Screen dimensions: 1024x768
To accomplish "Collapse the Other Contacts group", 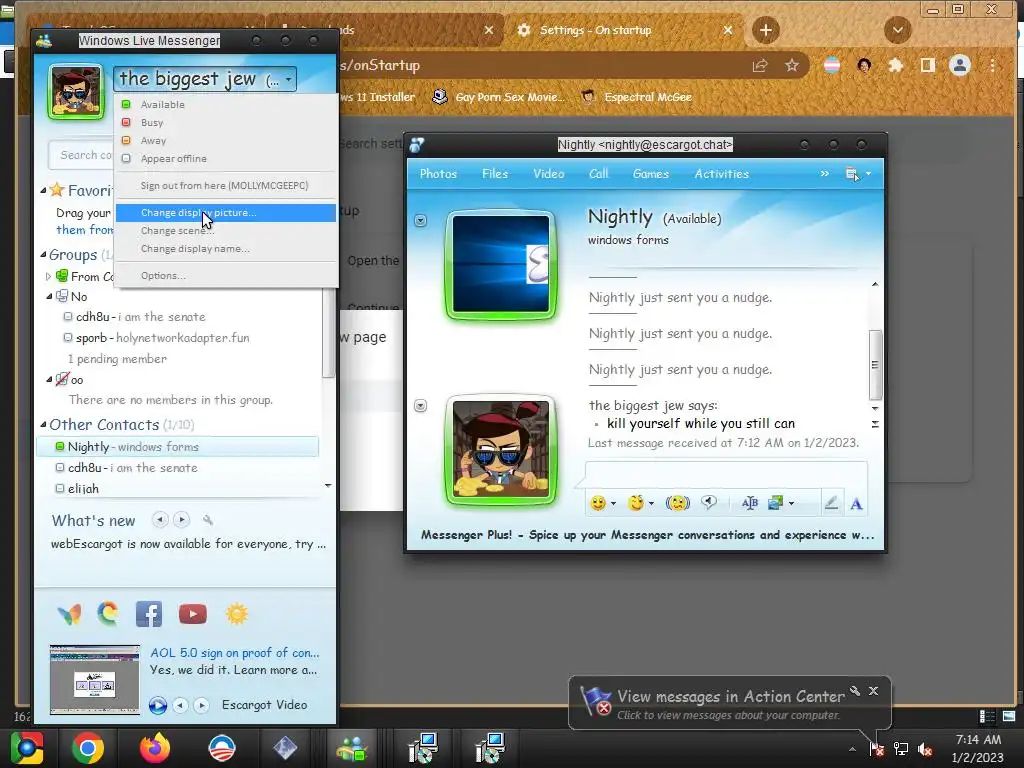I will [44, 424].
